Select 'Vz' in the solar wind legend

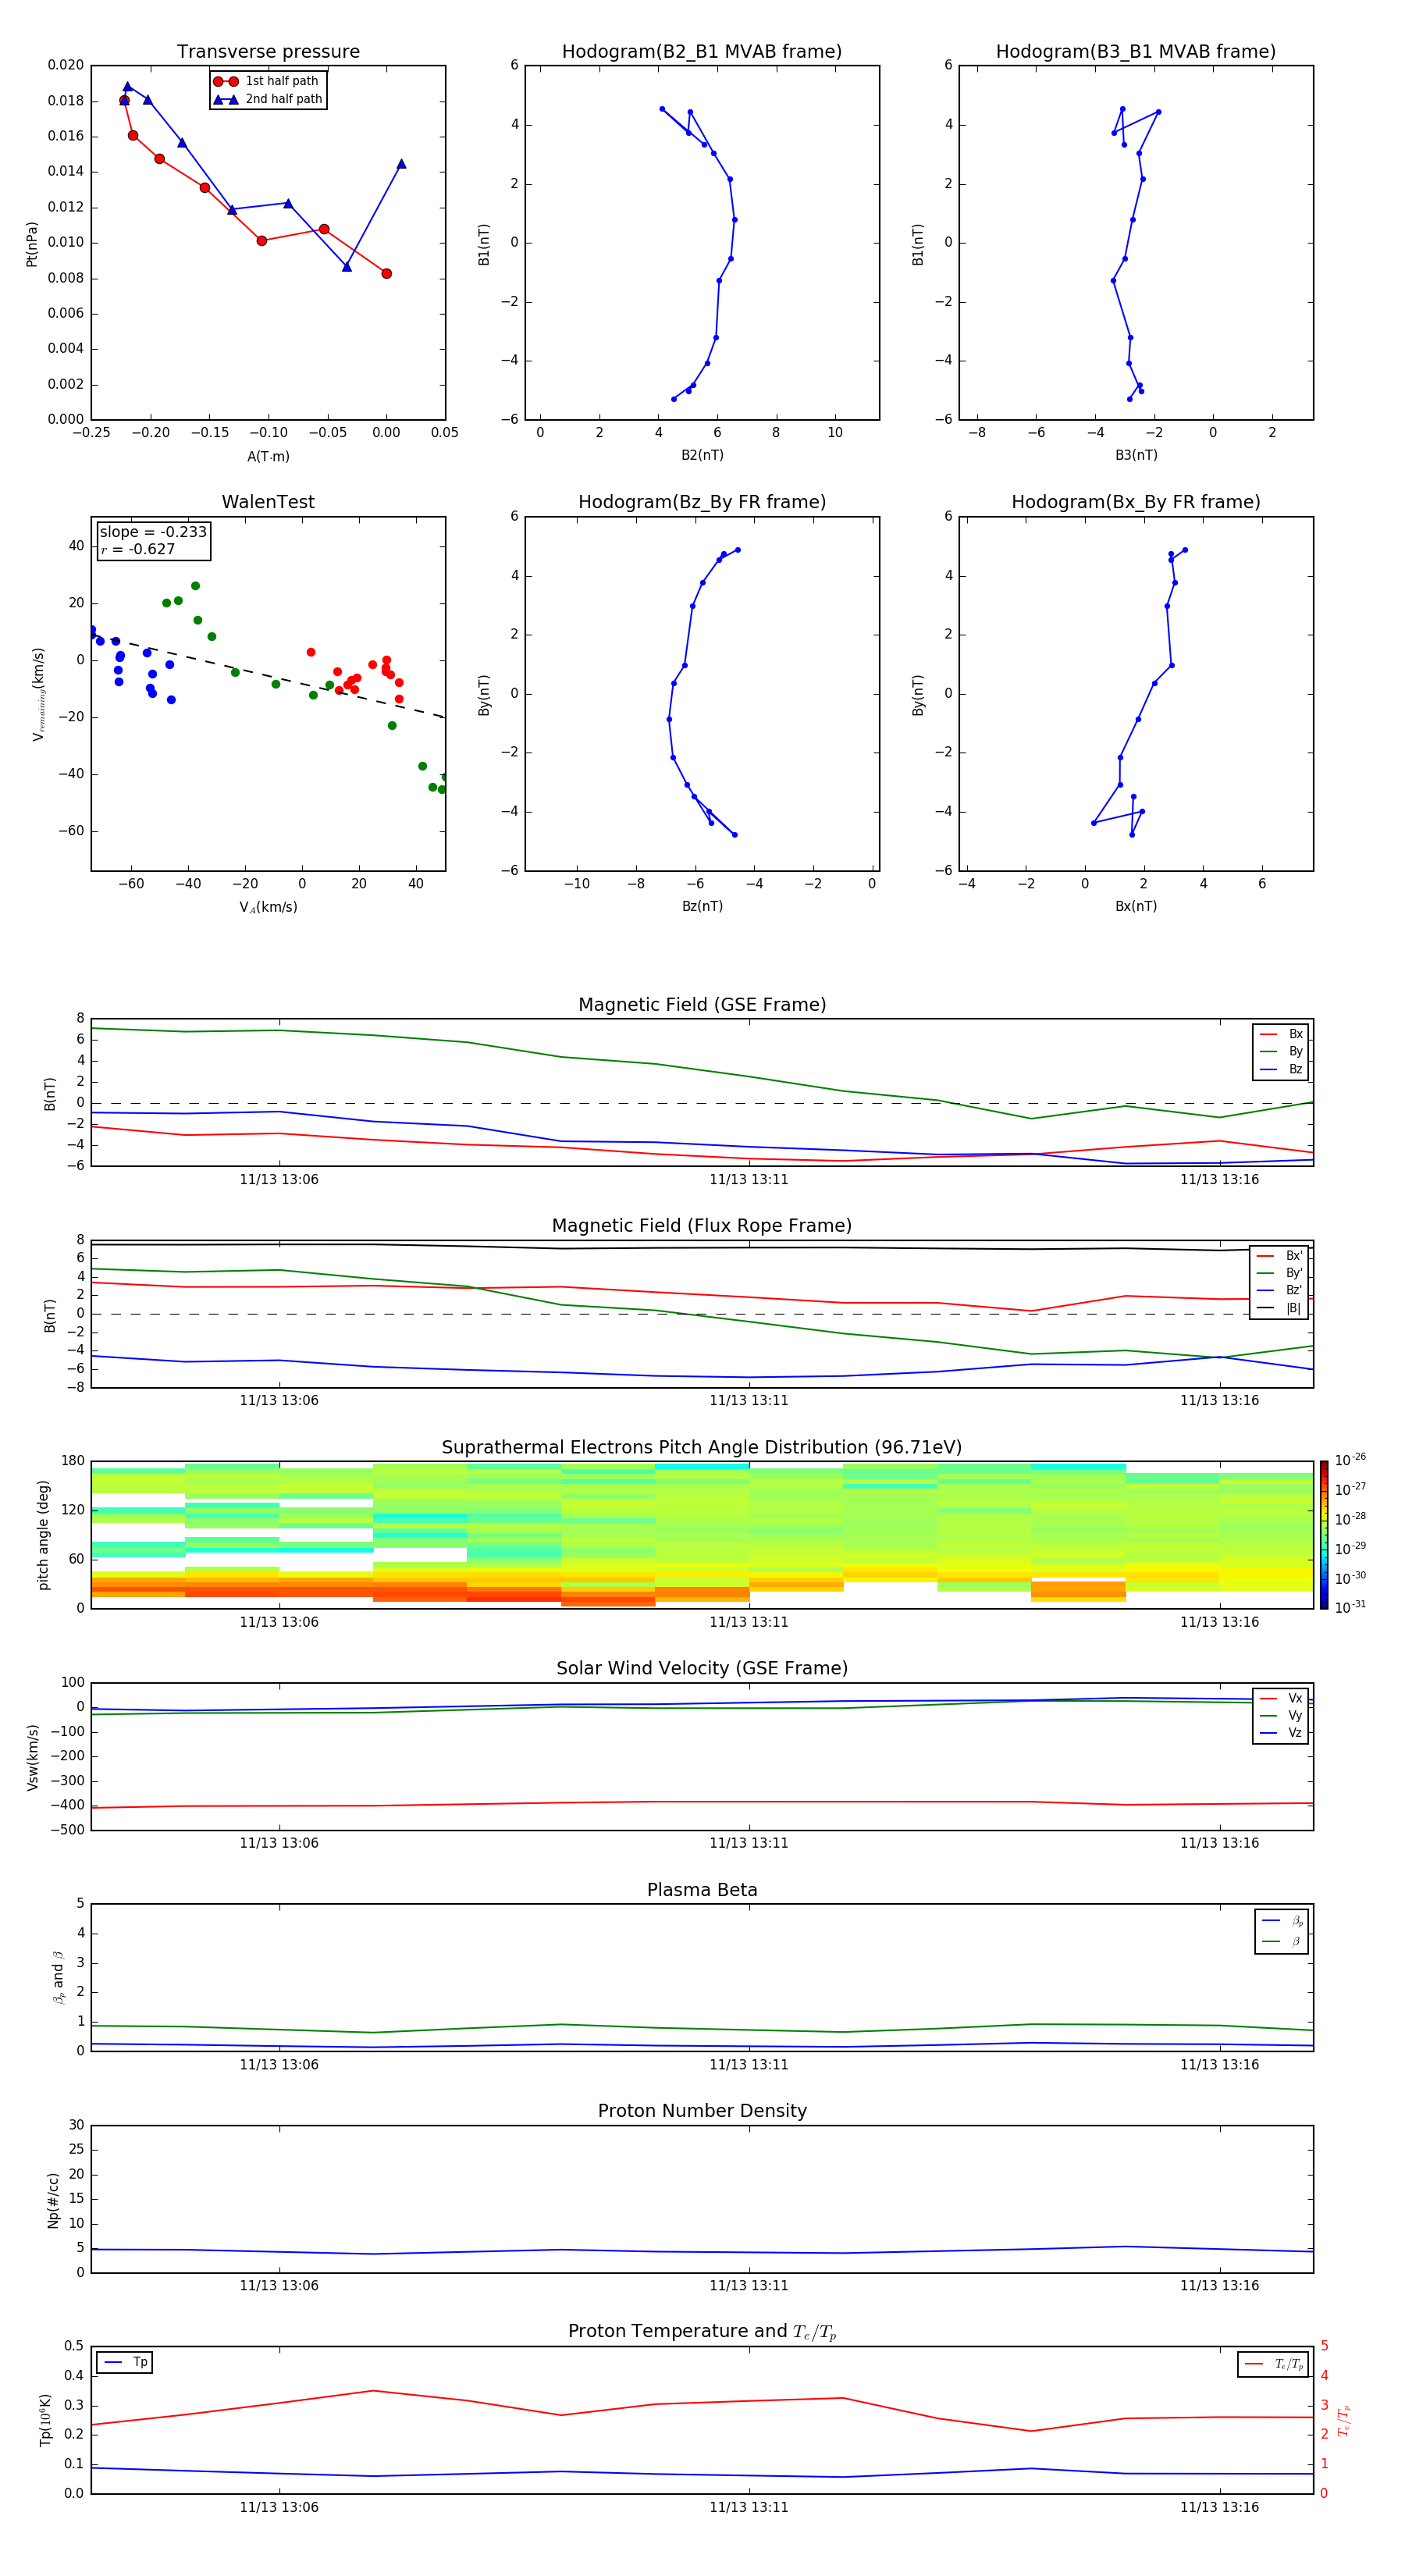(x=1281, y=1733)
